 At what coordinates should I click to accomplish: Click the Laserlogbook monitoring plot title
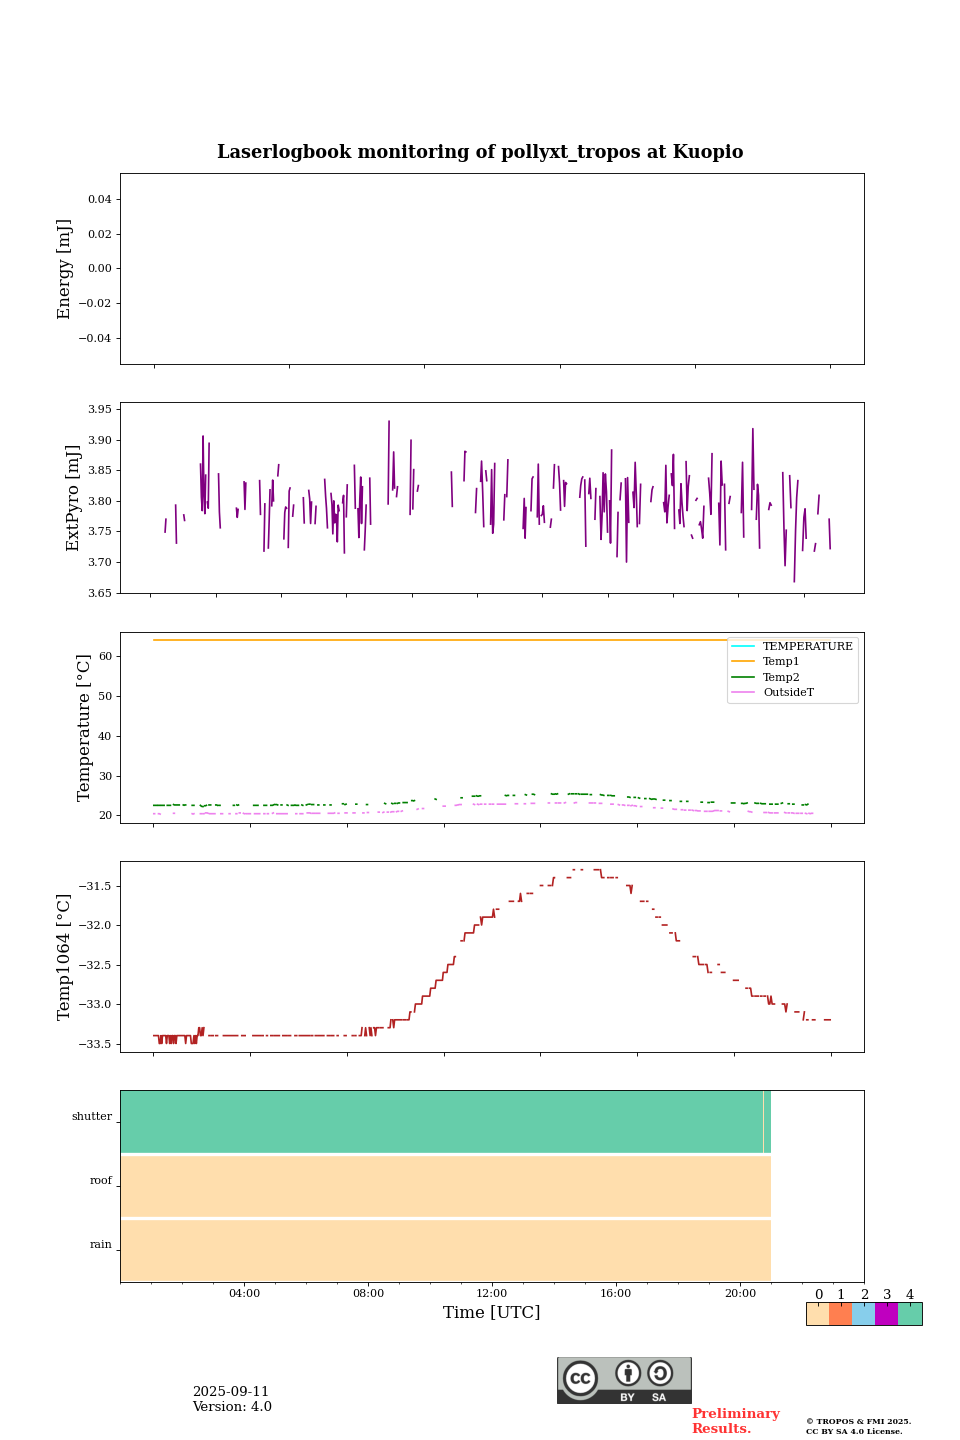pos(480,152)
